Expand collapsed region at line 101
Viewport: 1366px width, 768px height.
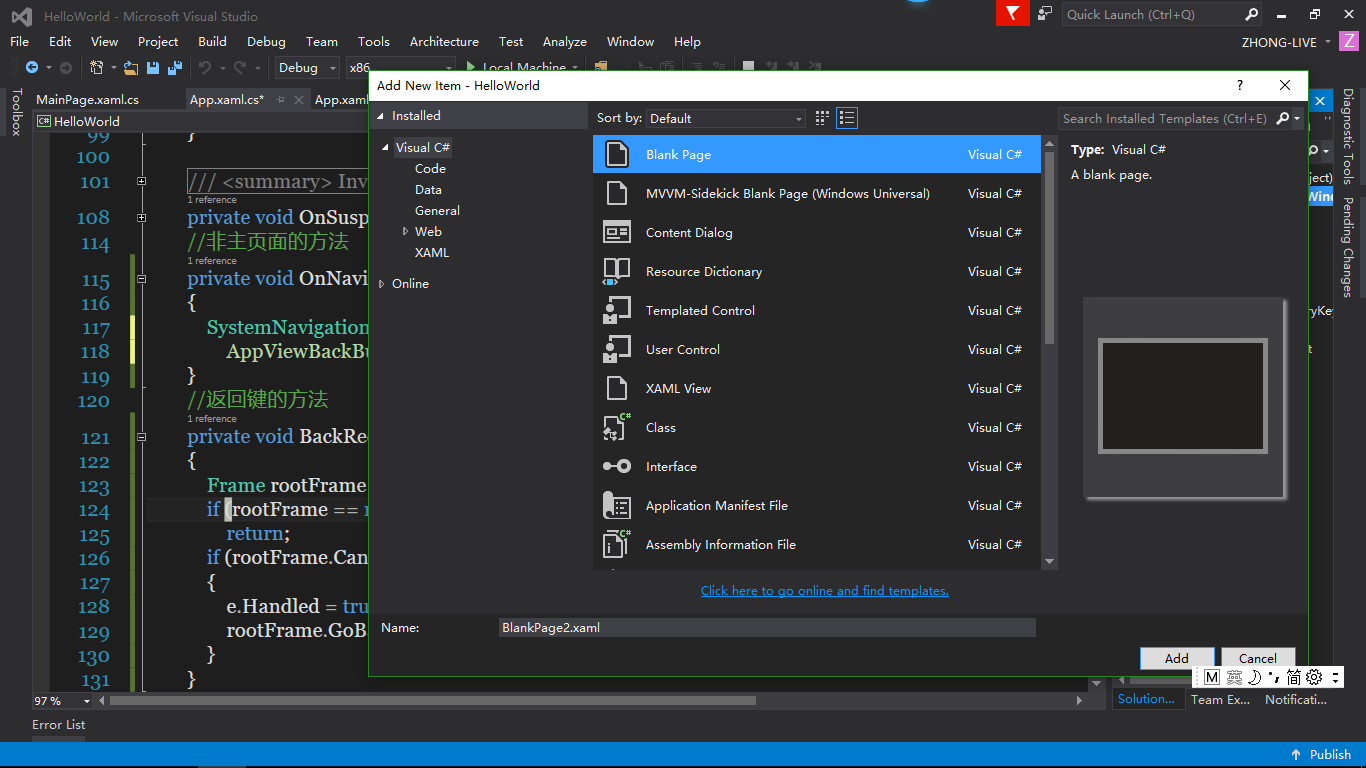[141, 182]
